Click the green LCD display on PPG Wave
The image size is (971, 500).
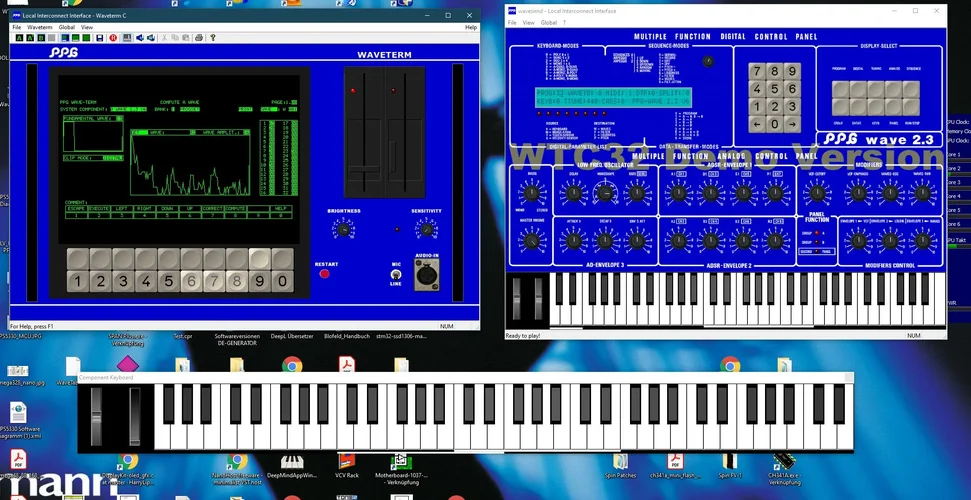click(613, 97)
